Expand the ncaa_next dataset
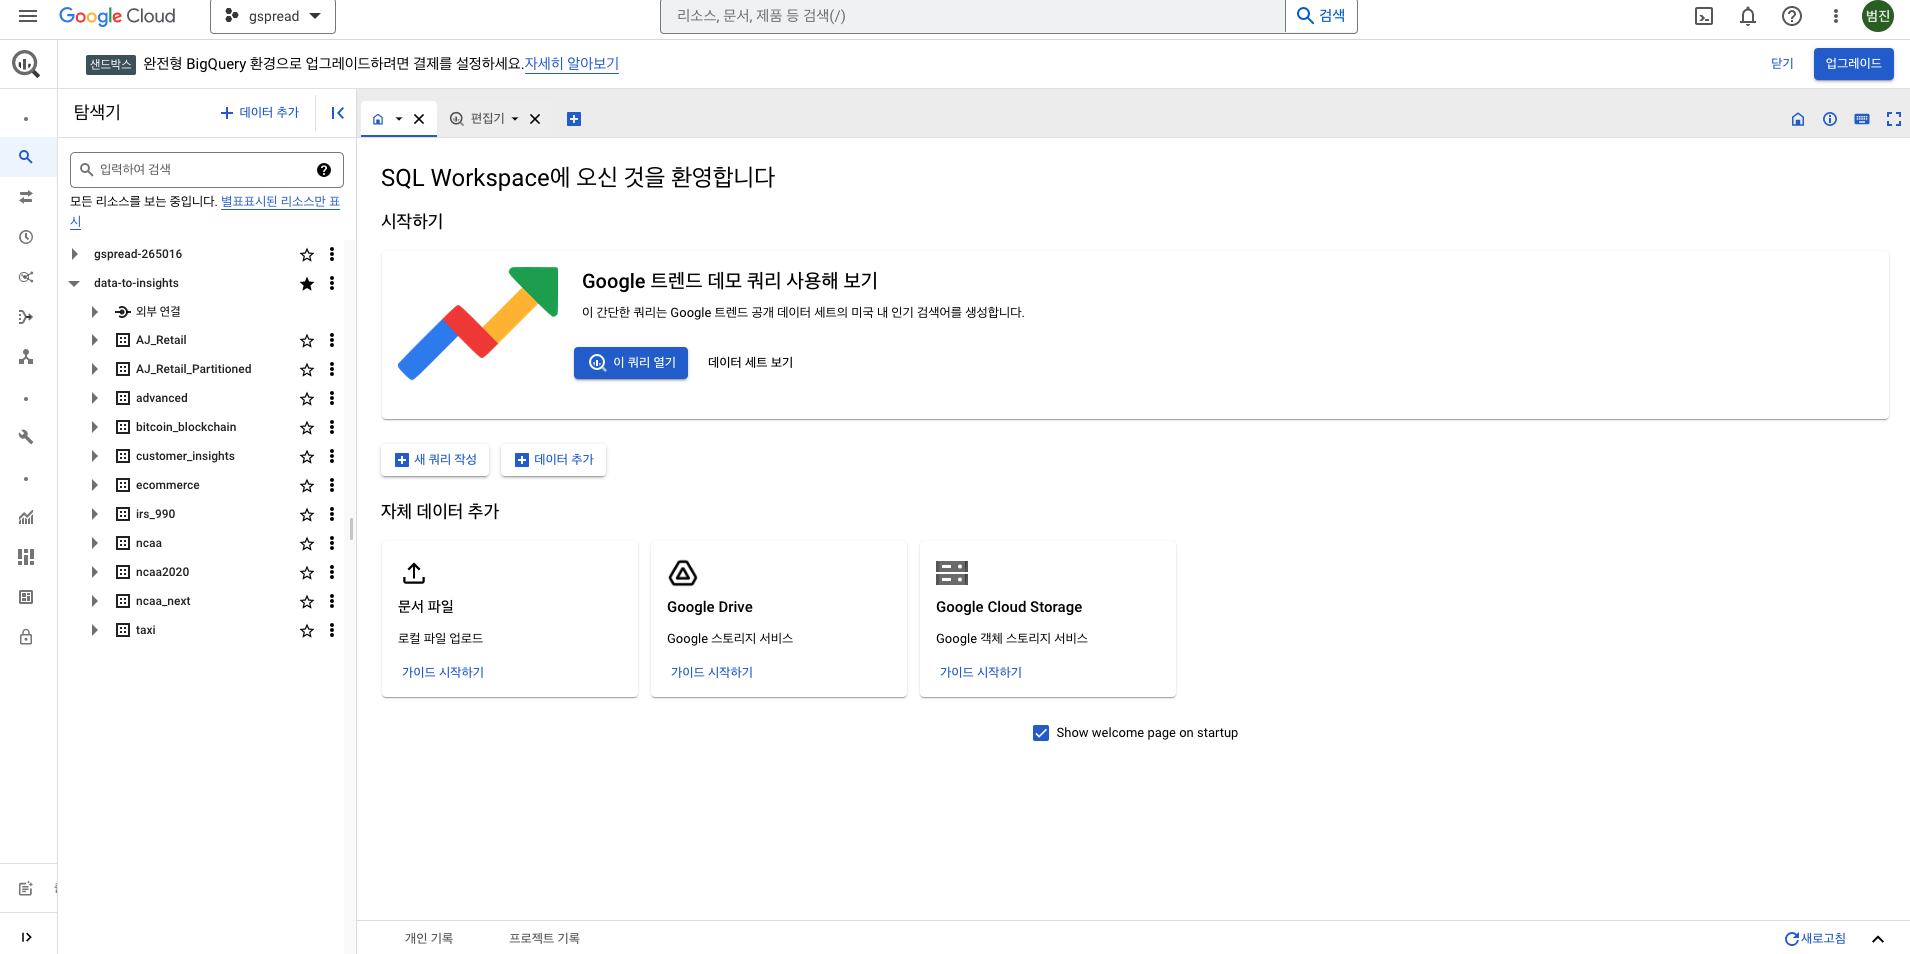 click(x=95, y=601)
